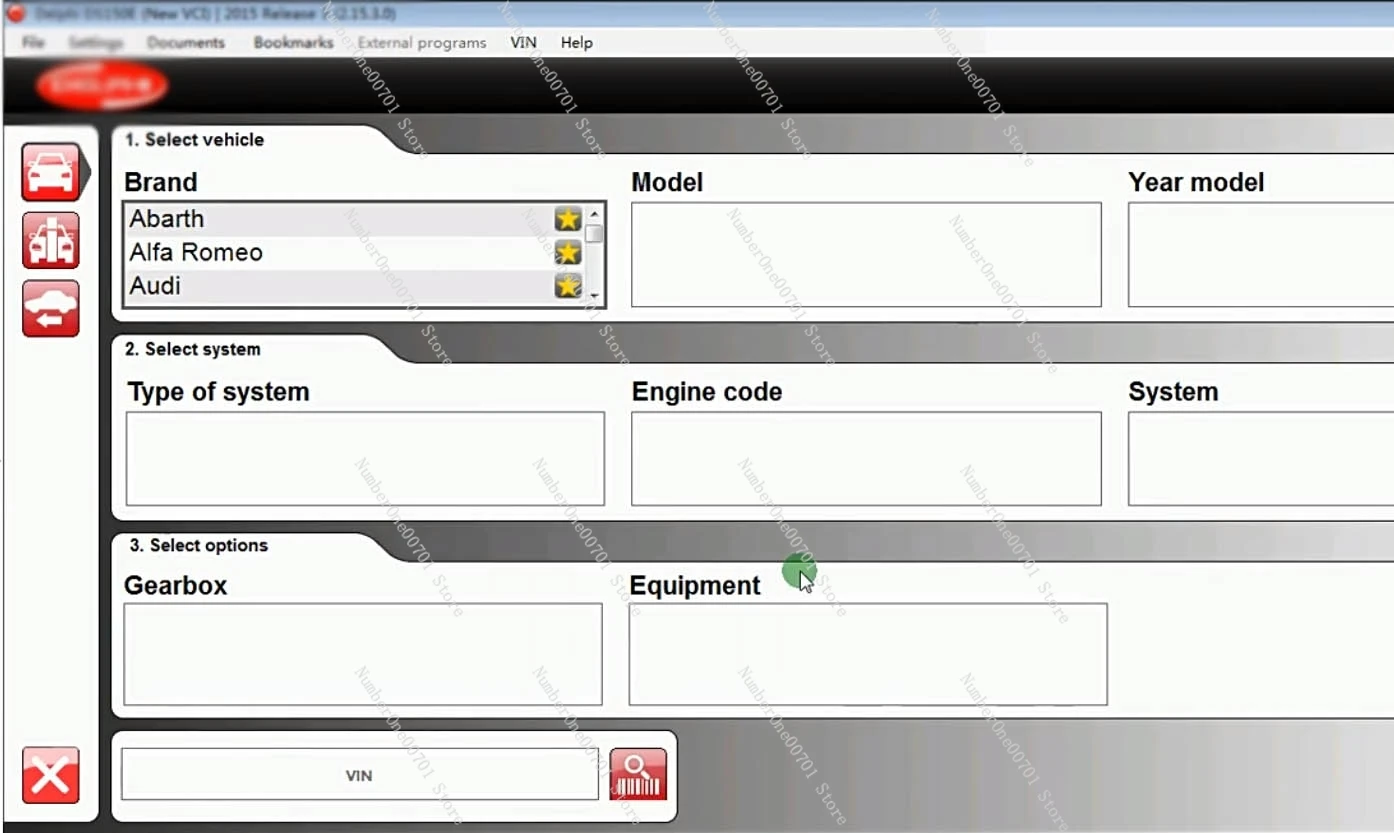This screenshot has height=833, width=1394.
Task: Select Audi in the Brand list
Action: point(354,286)
